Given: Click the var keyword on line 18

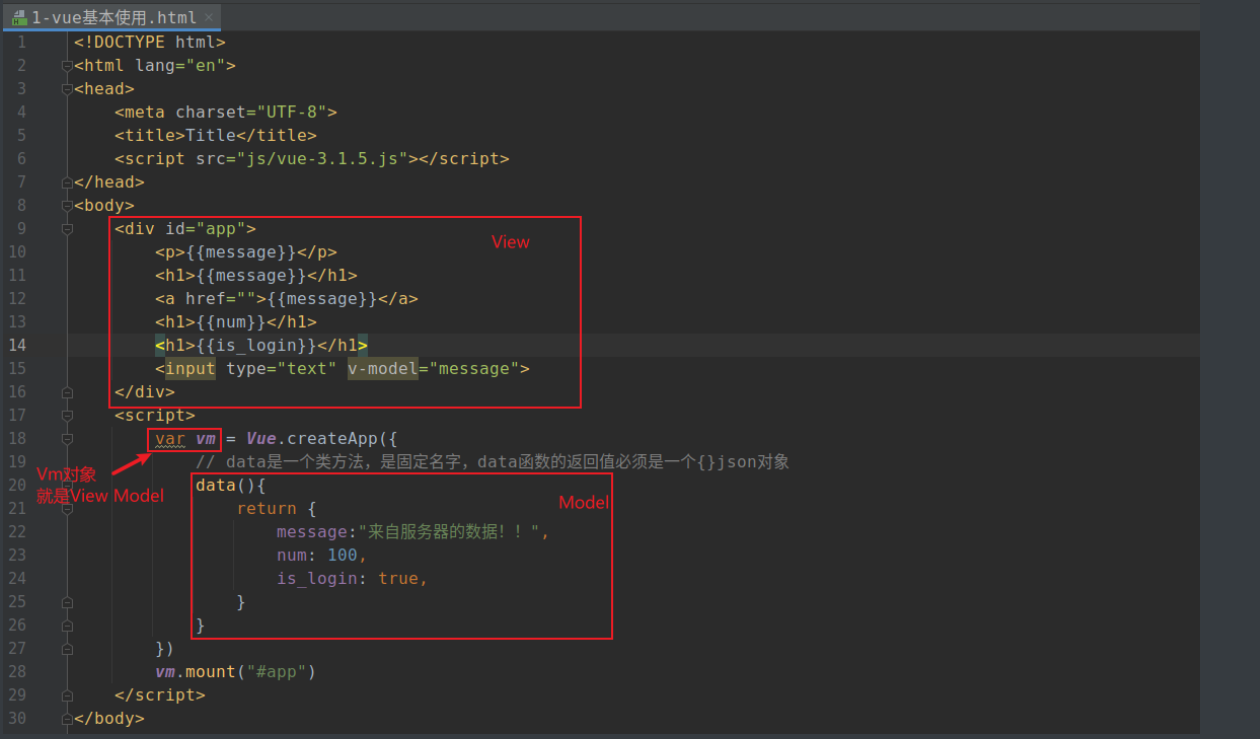Looking at the screenshot, I should 170,439.
